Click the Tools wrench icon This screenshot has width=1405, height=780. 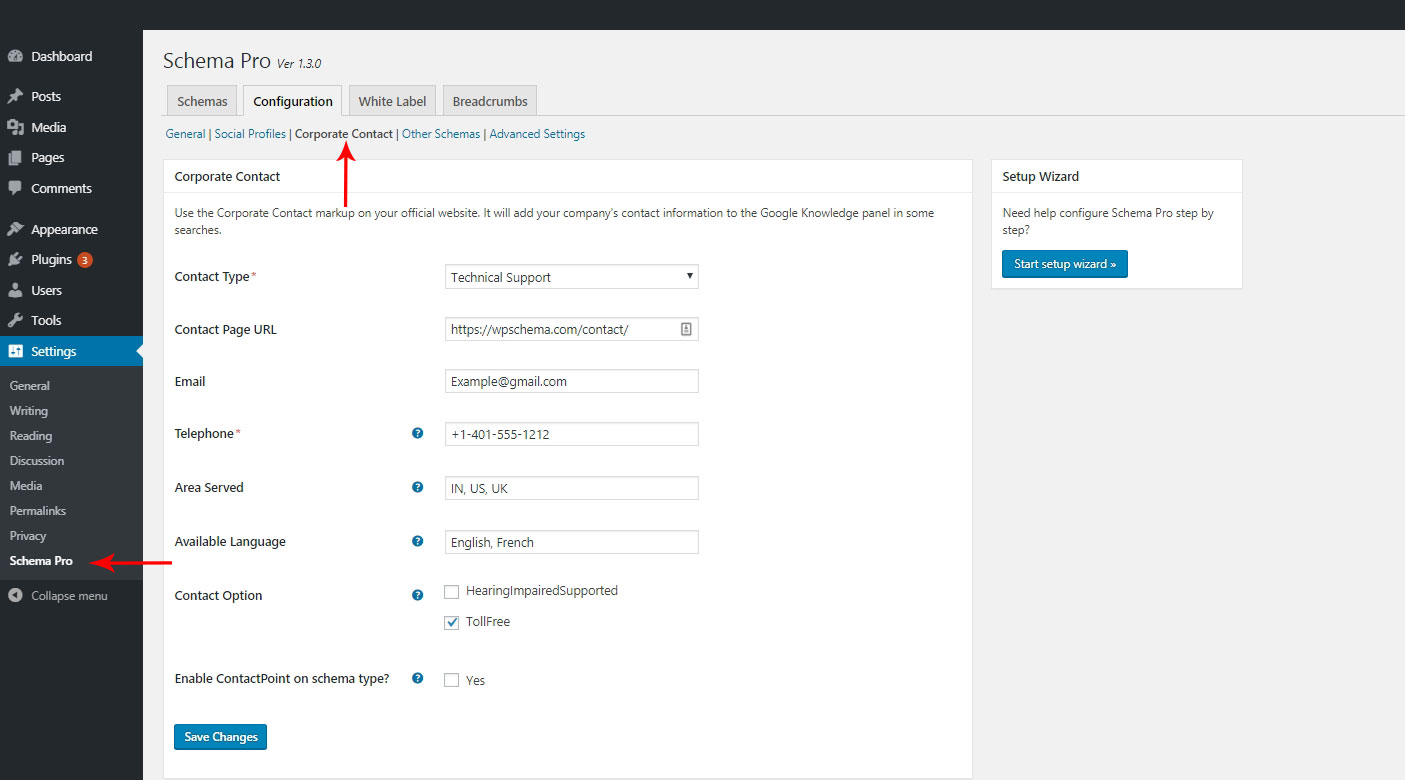pyautogui.click(x=15, y=321)
